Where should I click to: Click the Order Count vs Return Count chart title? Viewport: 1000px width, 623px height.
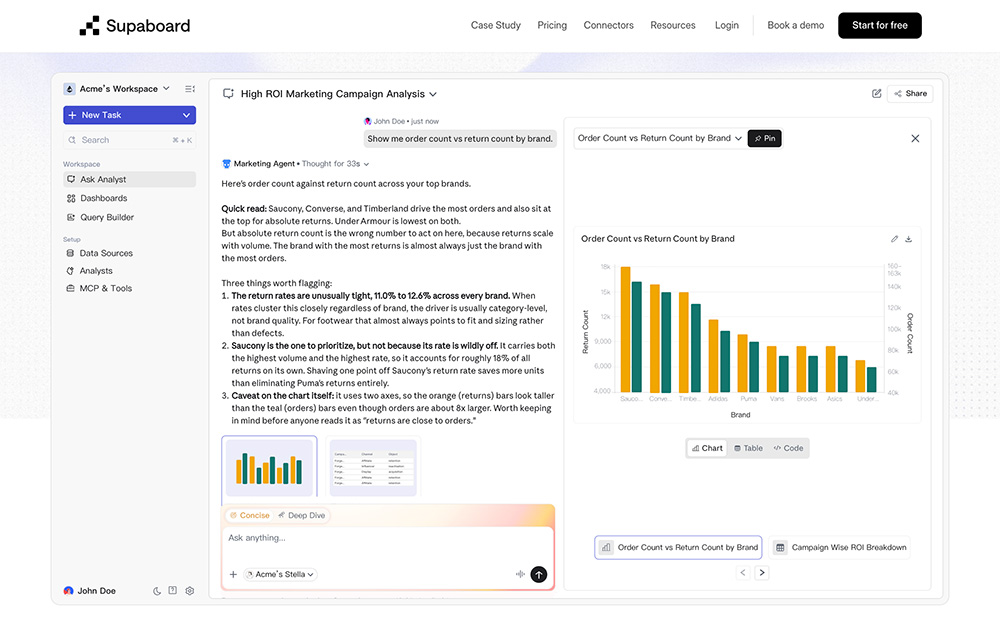pos(658,238)
